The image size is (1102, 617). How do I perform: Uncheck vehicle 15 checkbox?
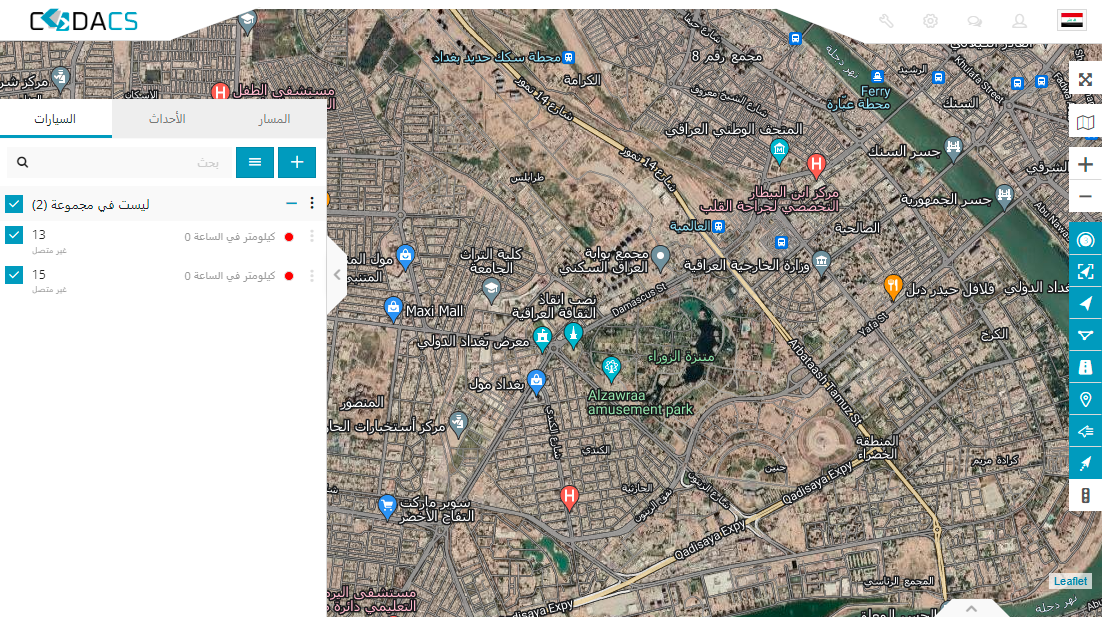coord(14,274)
